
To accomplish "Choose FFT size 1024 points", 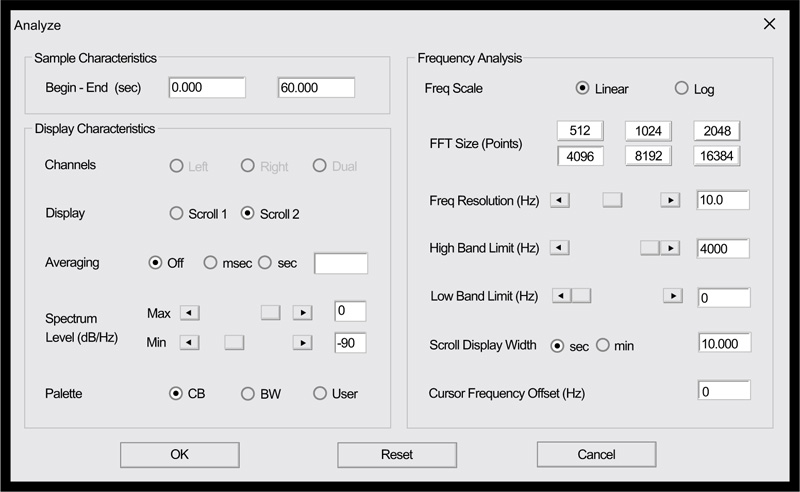I will 648,131.
